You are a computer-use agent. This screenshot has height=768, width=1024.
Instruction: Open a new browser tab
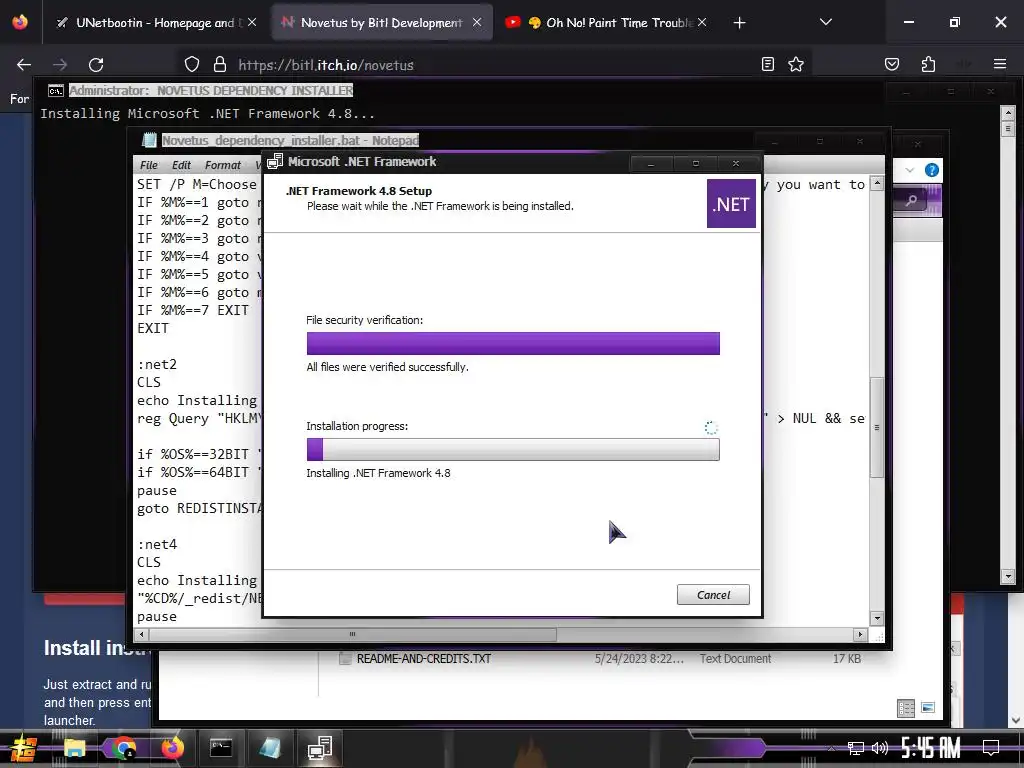click(x=739, y=23)
